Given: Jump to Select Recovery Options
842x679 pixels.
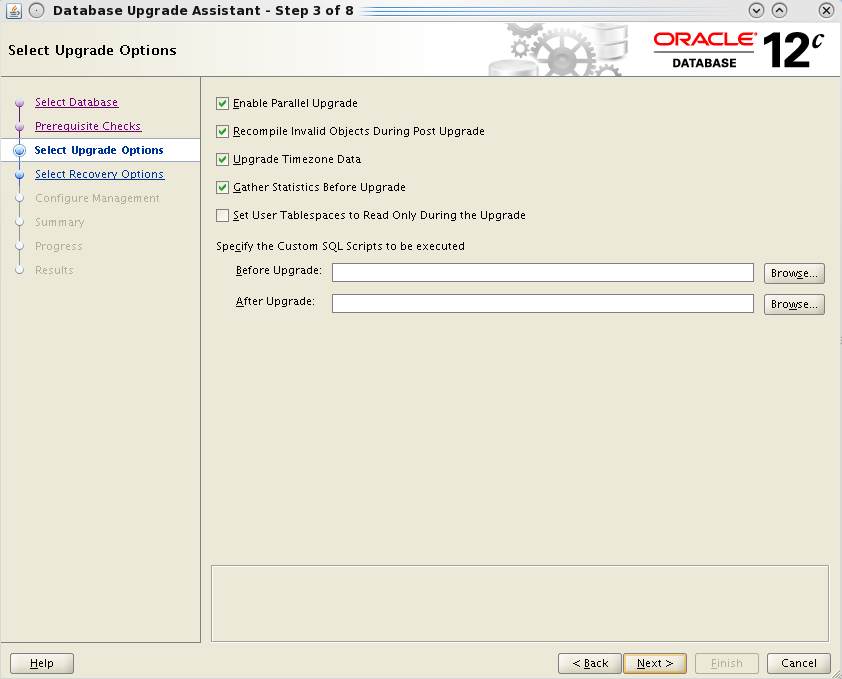Looking at the screenshot, I should pos(99,174).
